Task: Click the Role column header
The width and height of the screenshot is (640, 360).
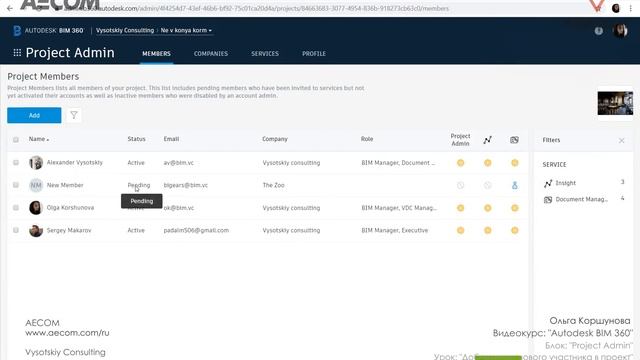Action: [367, 139]
